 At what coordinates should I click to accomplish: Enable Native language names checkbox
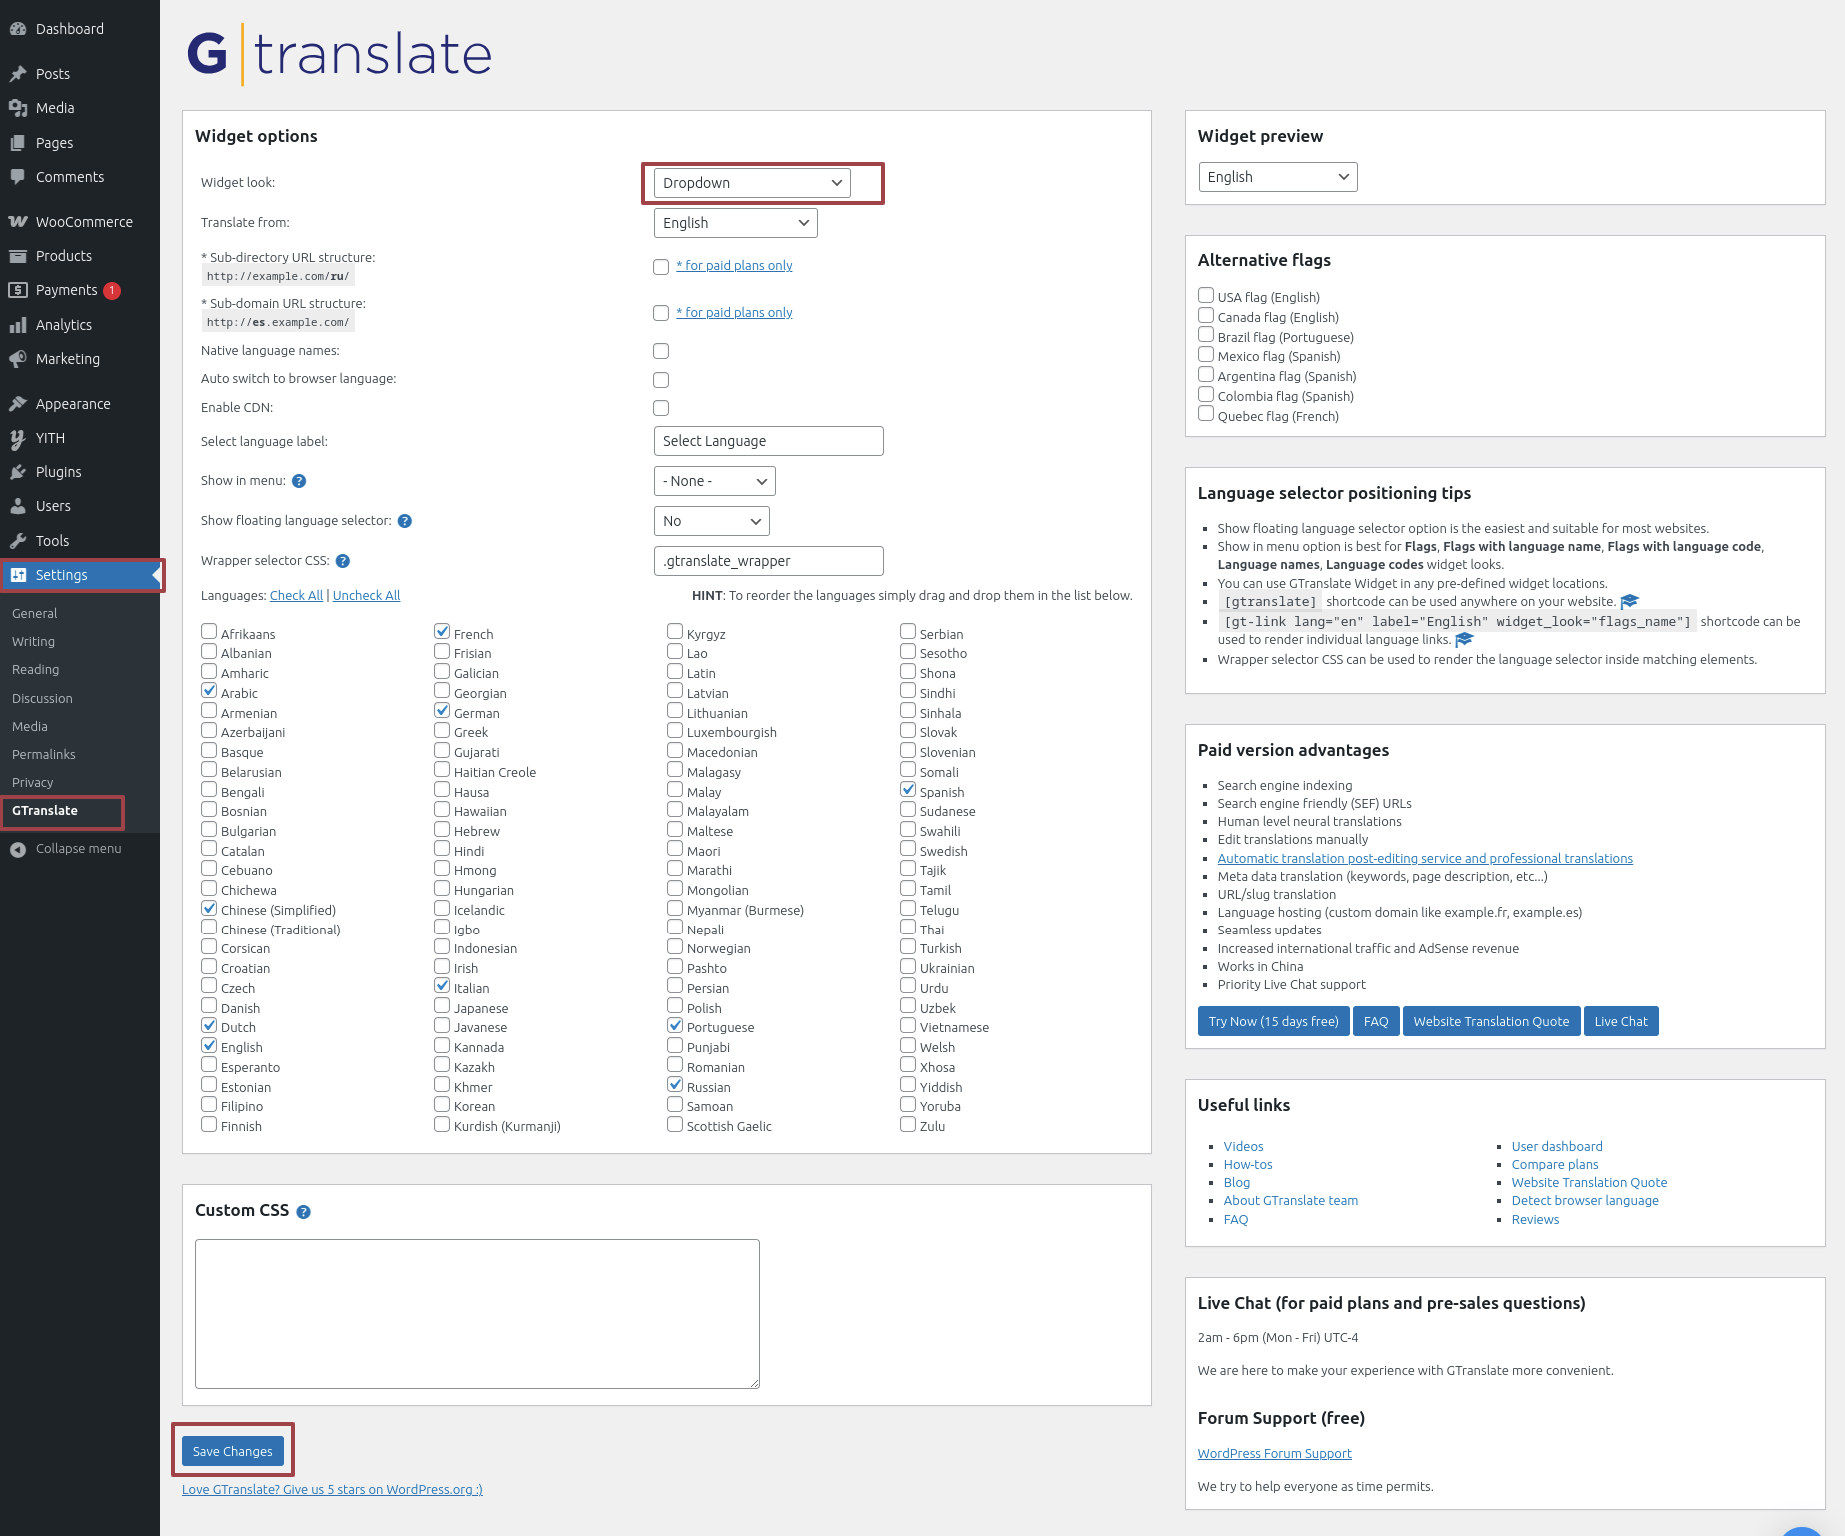click(661, 351)
